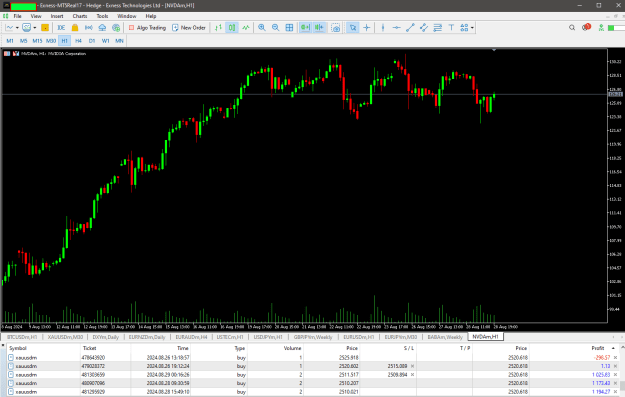Open the Help menu
The width and height of the screenshot is (625, 397).
151,16
